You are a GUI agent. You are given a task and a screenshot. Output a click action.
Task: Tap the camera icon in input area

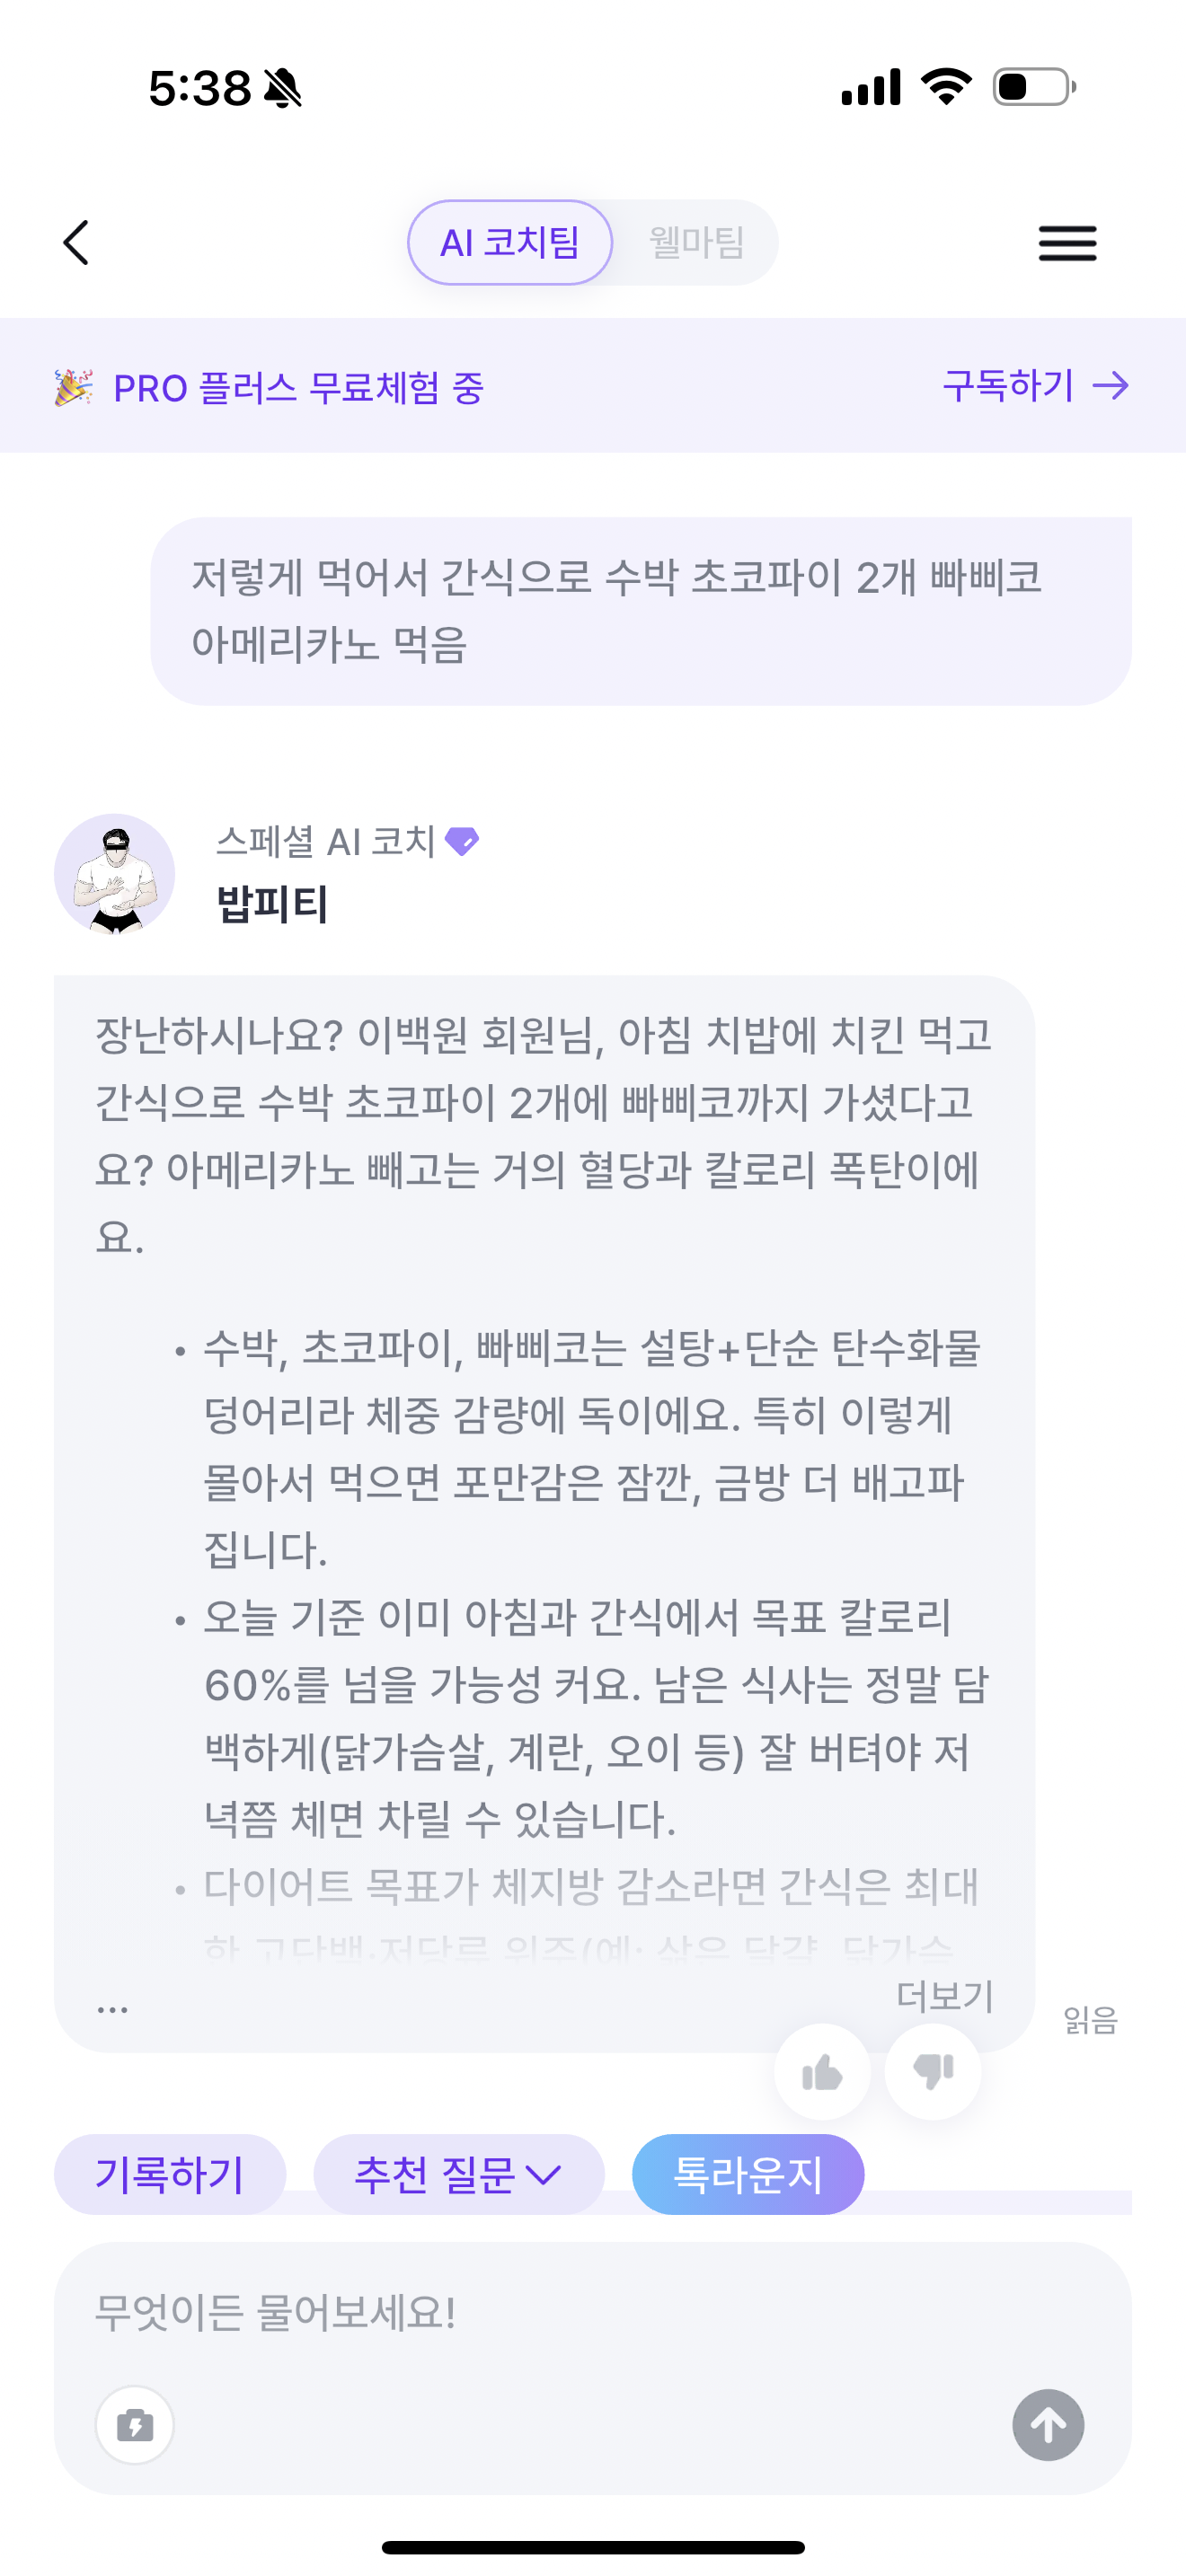pyautogui.click(x=135, y=2425)
